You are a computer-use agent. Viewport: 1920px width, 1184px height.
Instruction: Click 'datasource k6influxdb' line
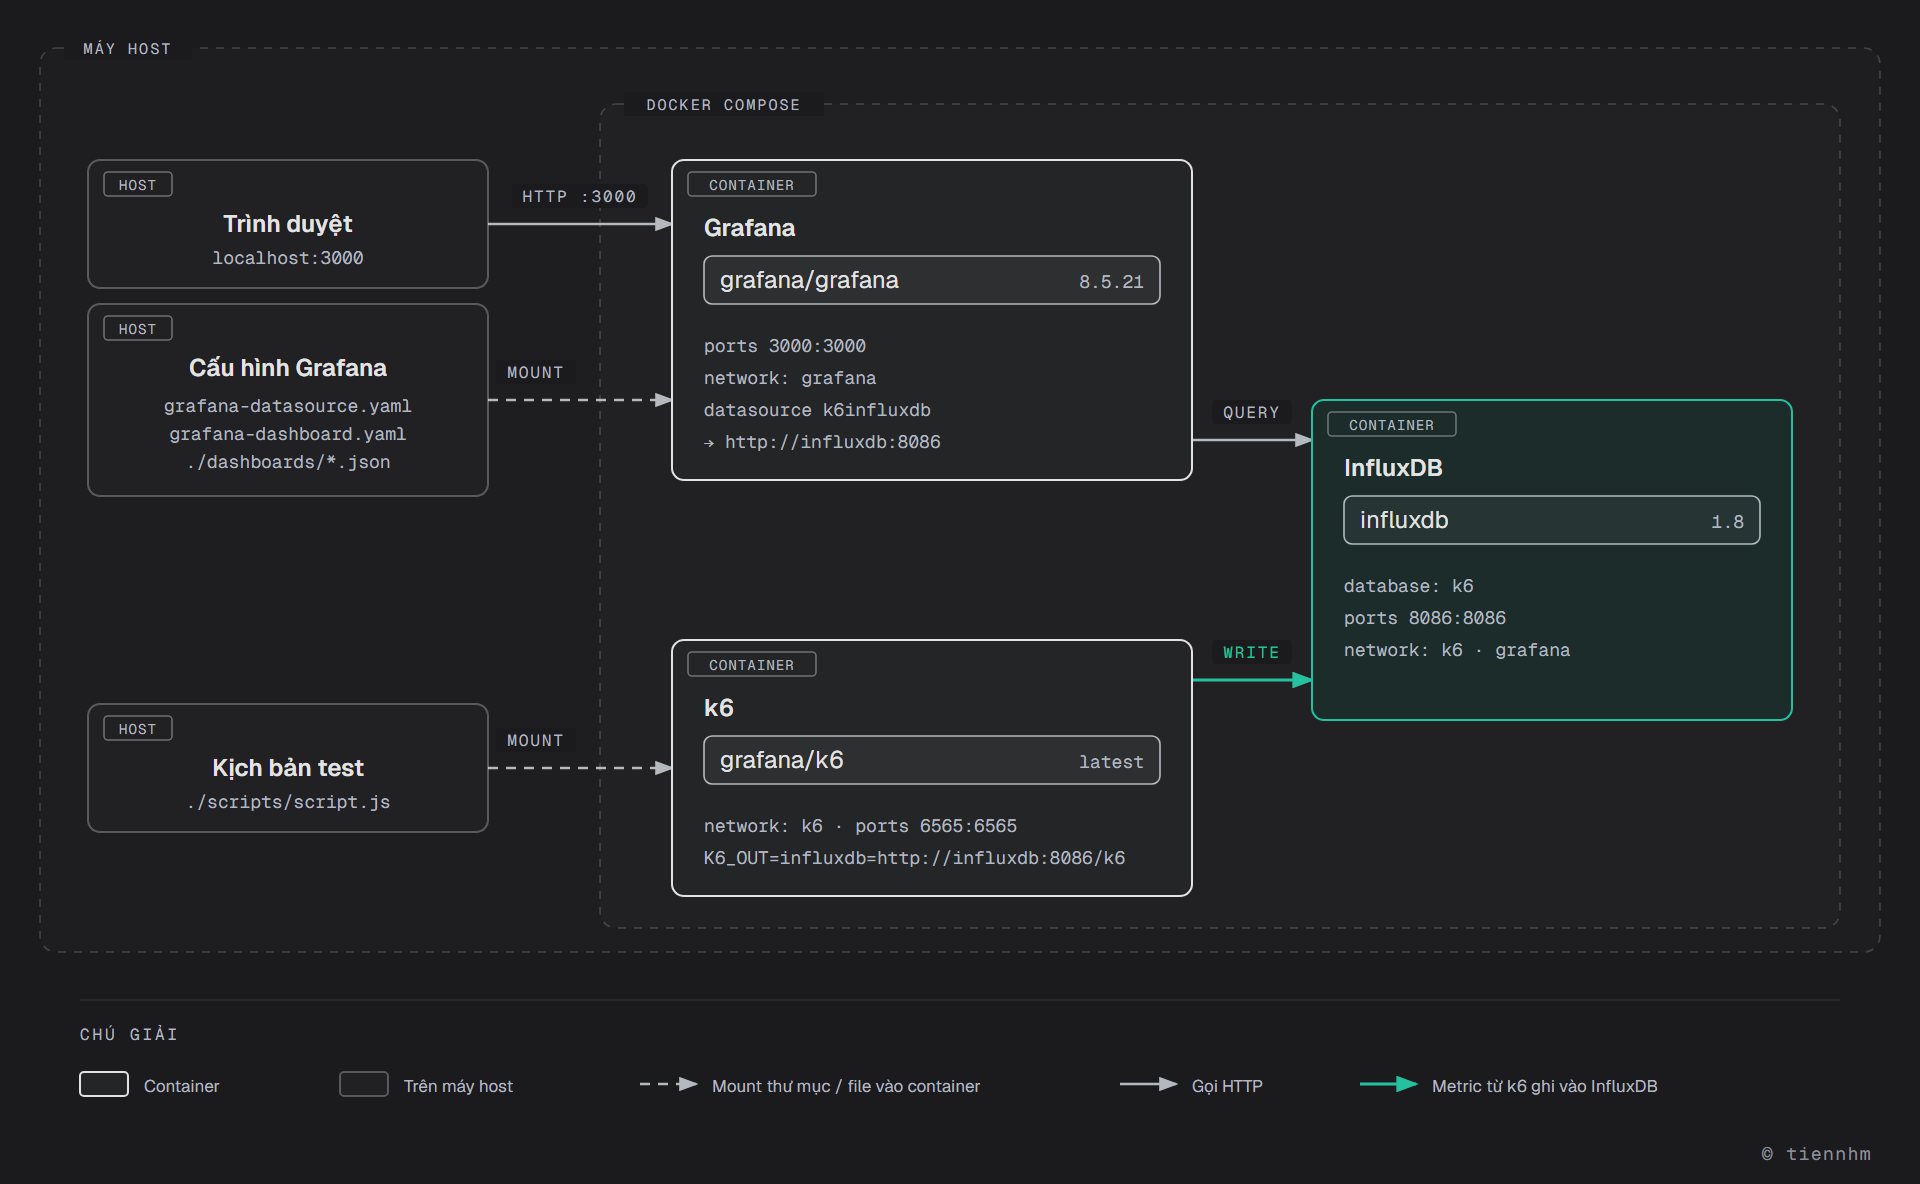[817, 410]
